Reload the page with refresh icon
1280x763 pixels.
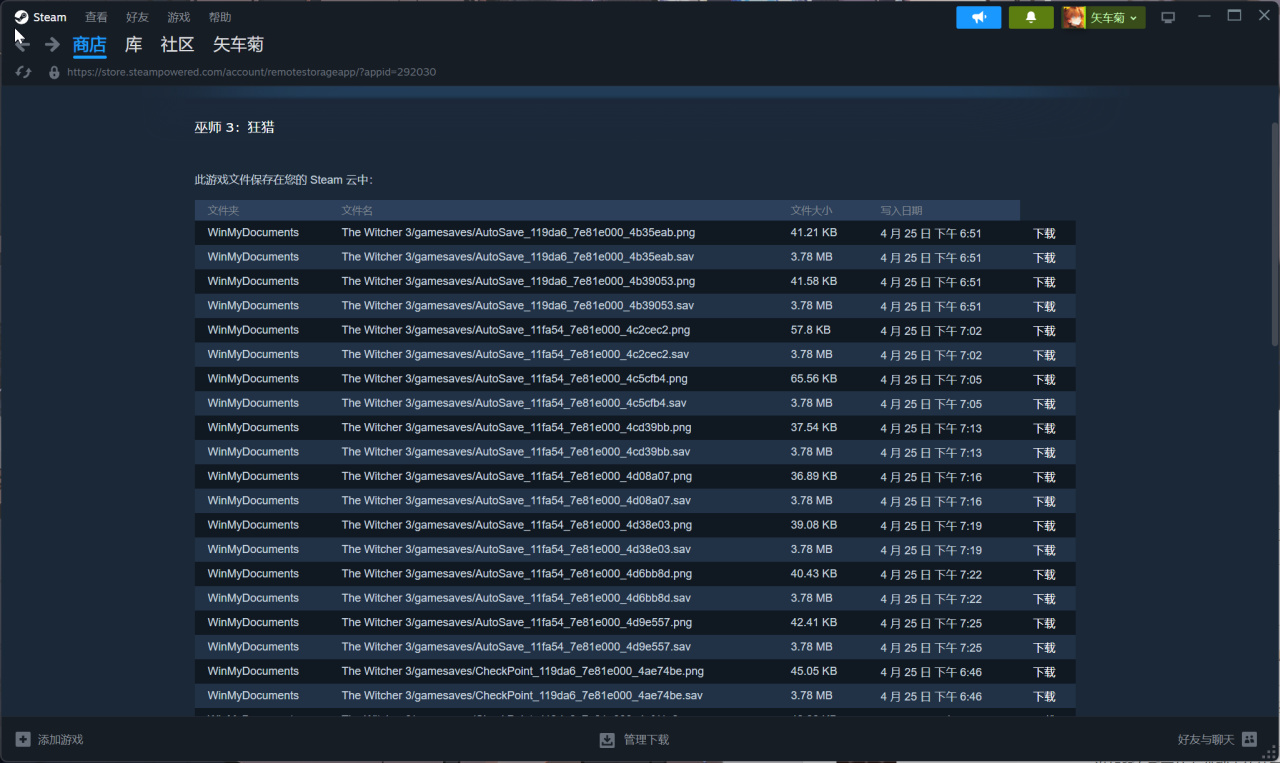(24, 72)
